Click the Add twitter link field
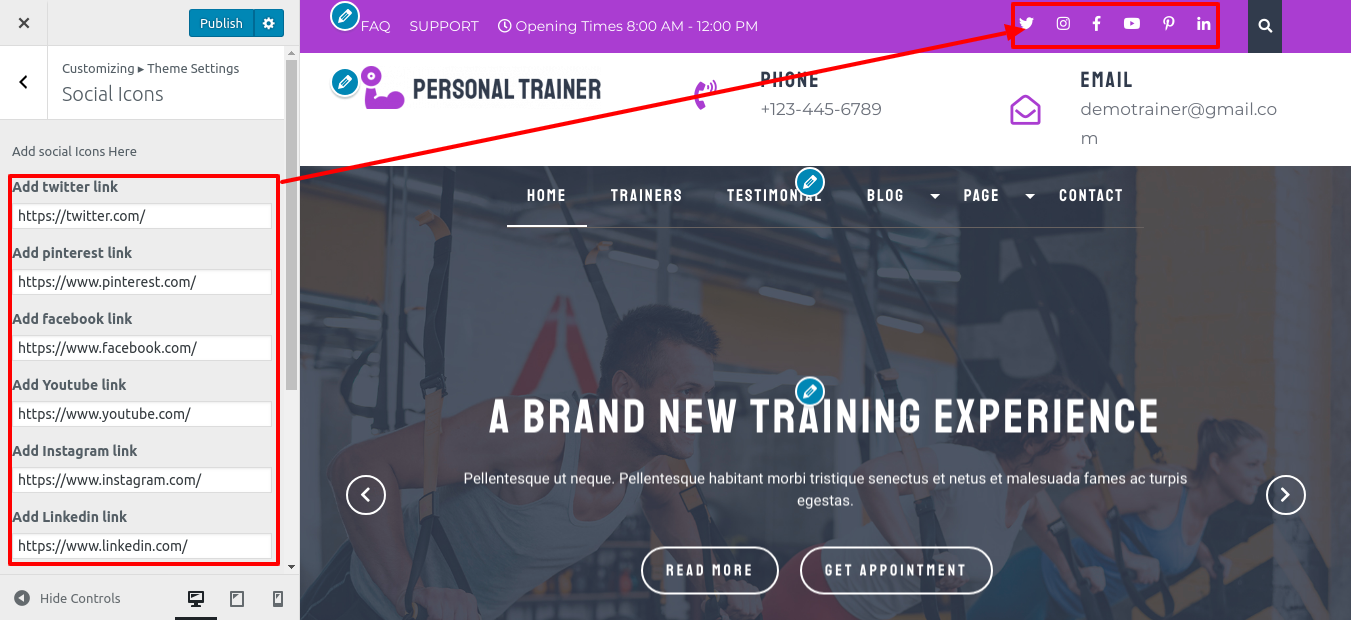The image size is (1351, 620). click(142, 216)
